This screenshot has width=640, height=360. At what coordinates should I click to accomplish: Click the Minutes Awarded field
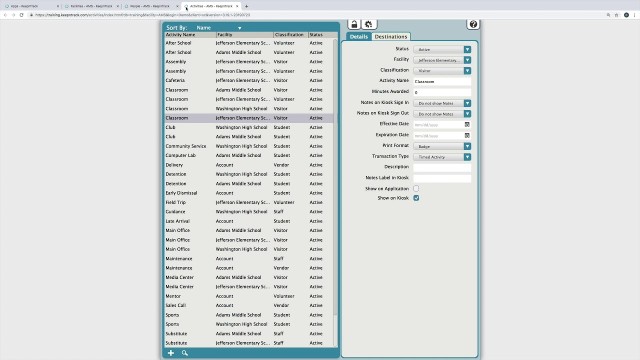click(x=442, y=92)
